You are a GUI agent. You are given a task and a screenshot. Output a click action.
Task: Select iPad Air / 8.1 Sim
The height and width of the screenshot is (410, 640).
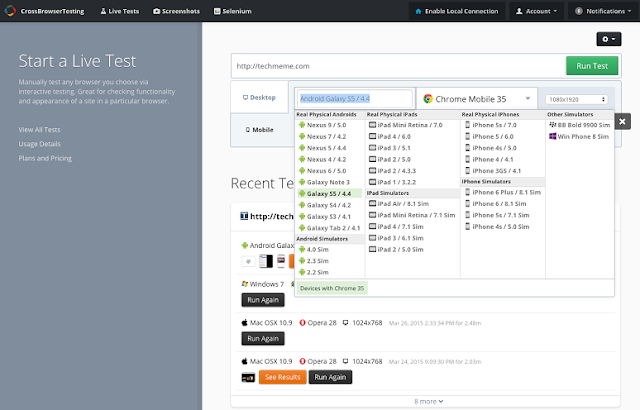coord(399,204)
